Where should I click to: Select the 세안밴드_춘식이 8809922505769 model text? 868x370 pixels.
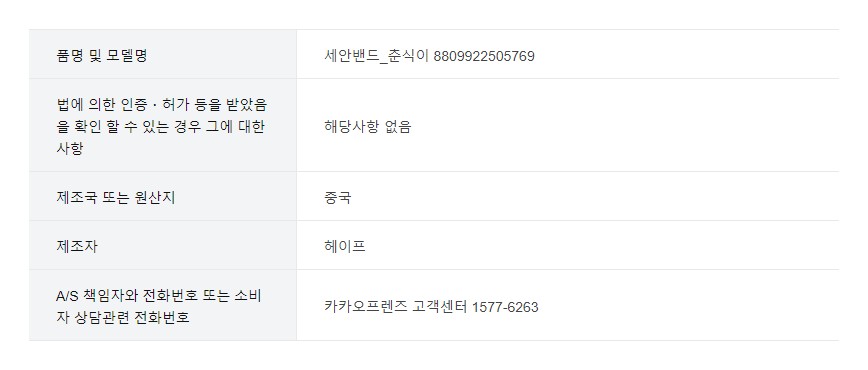(x=430, y=56)
